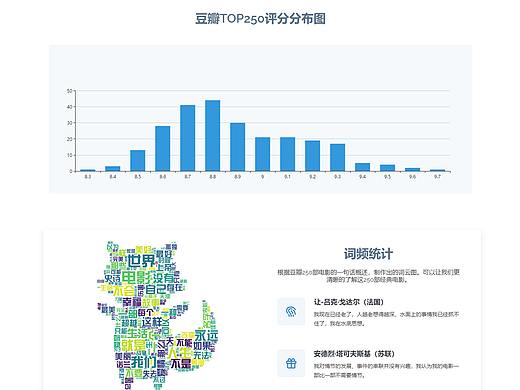Select the bar for rating 8.6
This screenshot has height=390, width=520.
(163, 149)
